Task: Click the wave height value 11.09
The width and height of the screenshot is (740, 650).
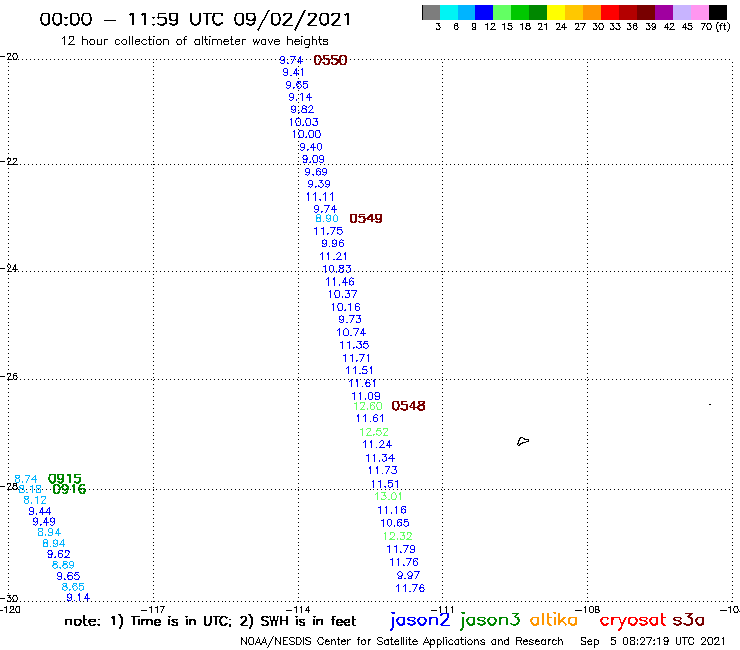Action: pyautogui.click(x=366, y=397)
